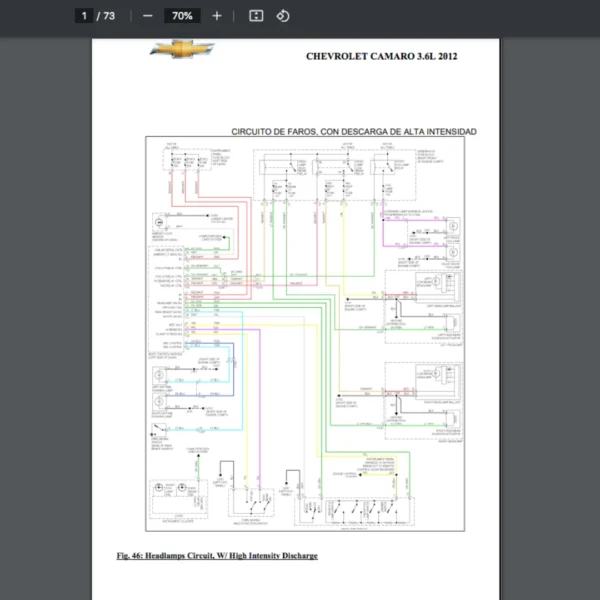Open the Fig. 46 Headlamps Circuit caption link
The height and width of the screenshot is (600, 600).
point(216,555)
